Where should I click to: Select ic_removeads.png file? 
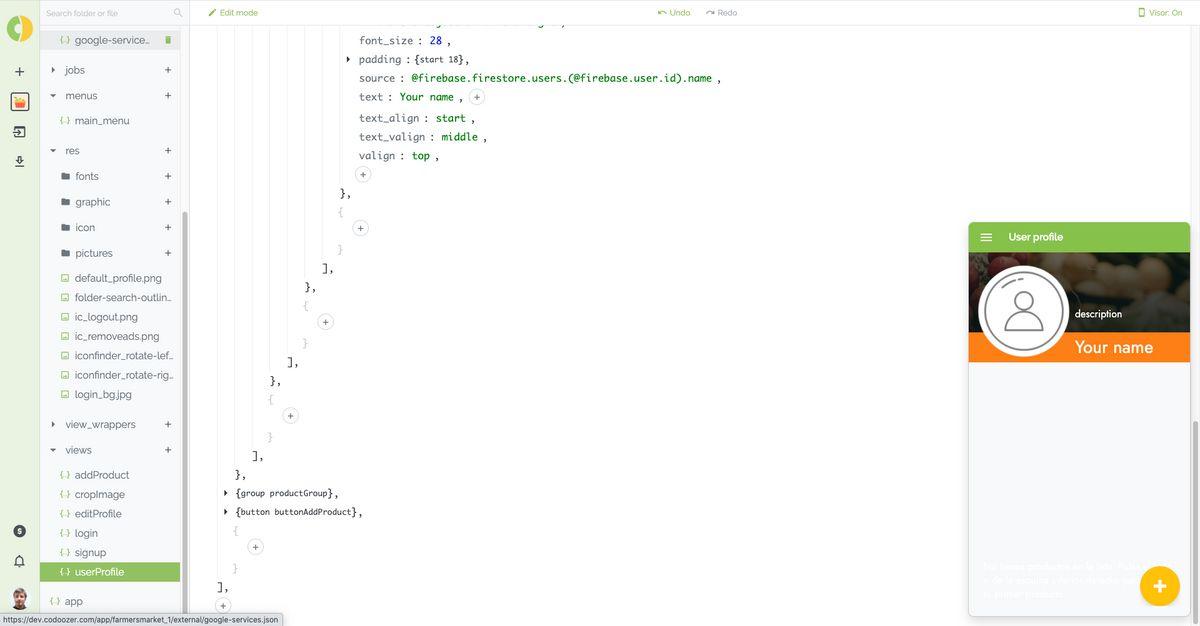click(x=117, y=336)
